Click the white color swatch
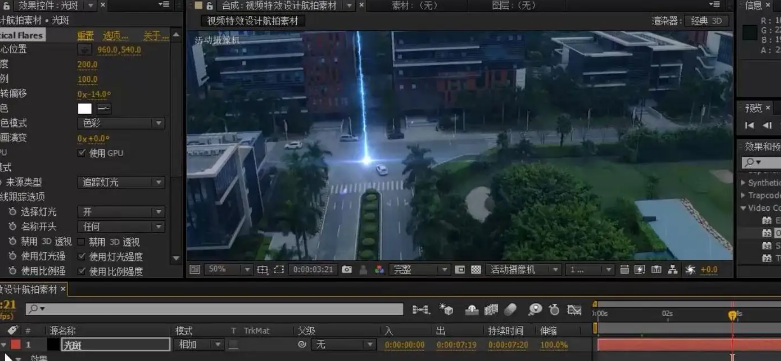781x361 pixels. click(85, 109)
